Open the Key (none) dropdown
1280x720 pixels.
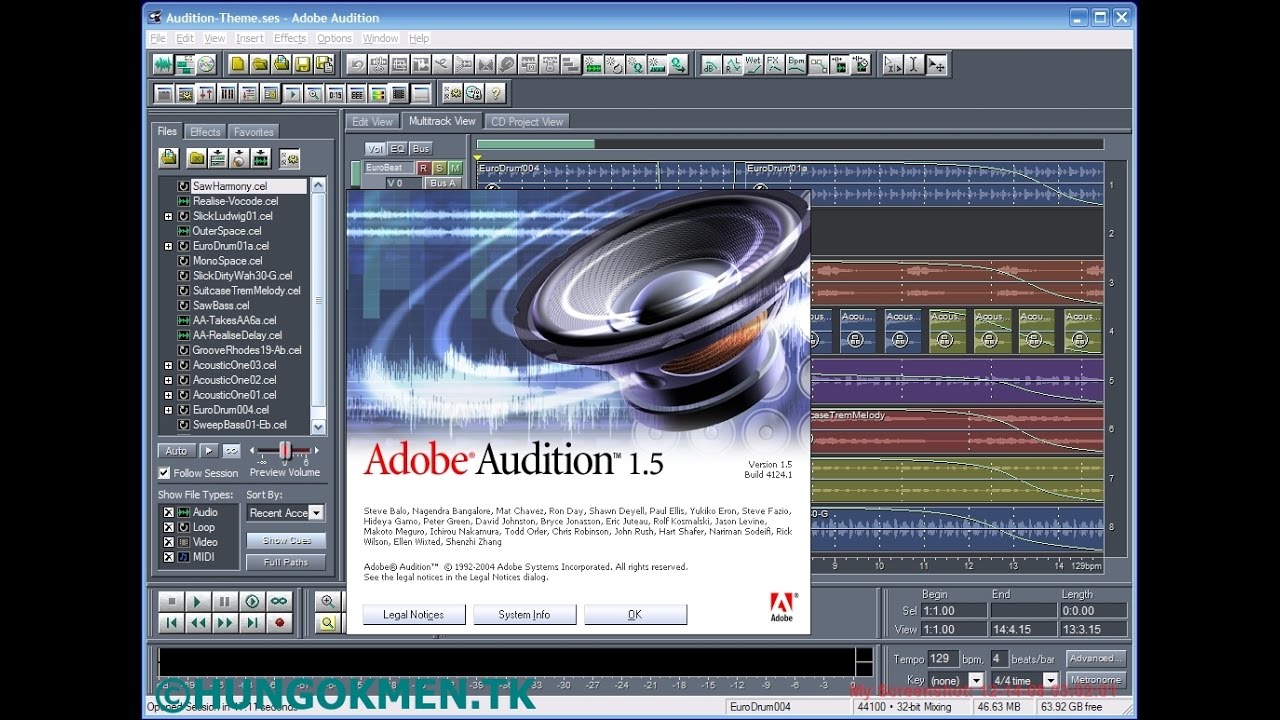pyautogui.click(x=976, y=680)
